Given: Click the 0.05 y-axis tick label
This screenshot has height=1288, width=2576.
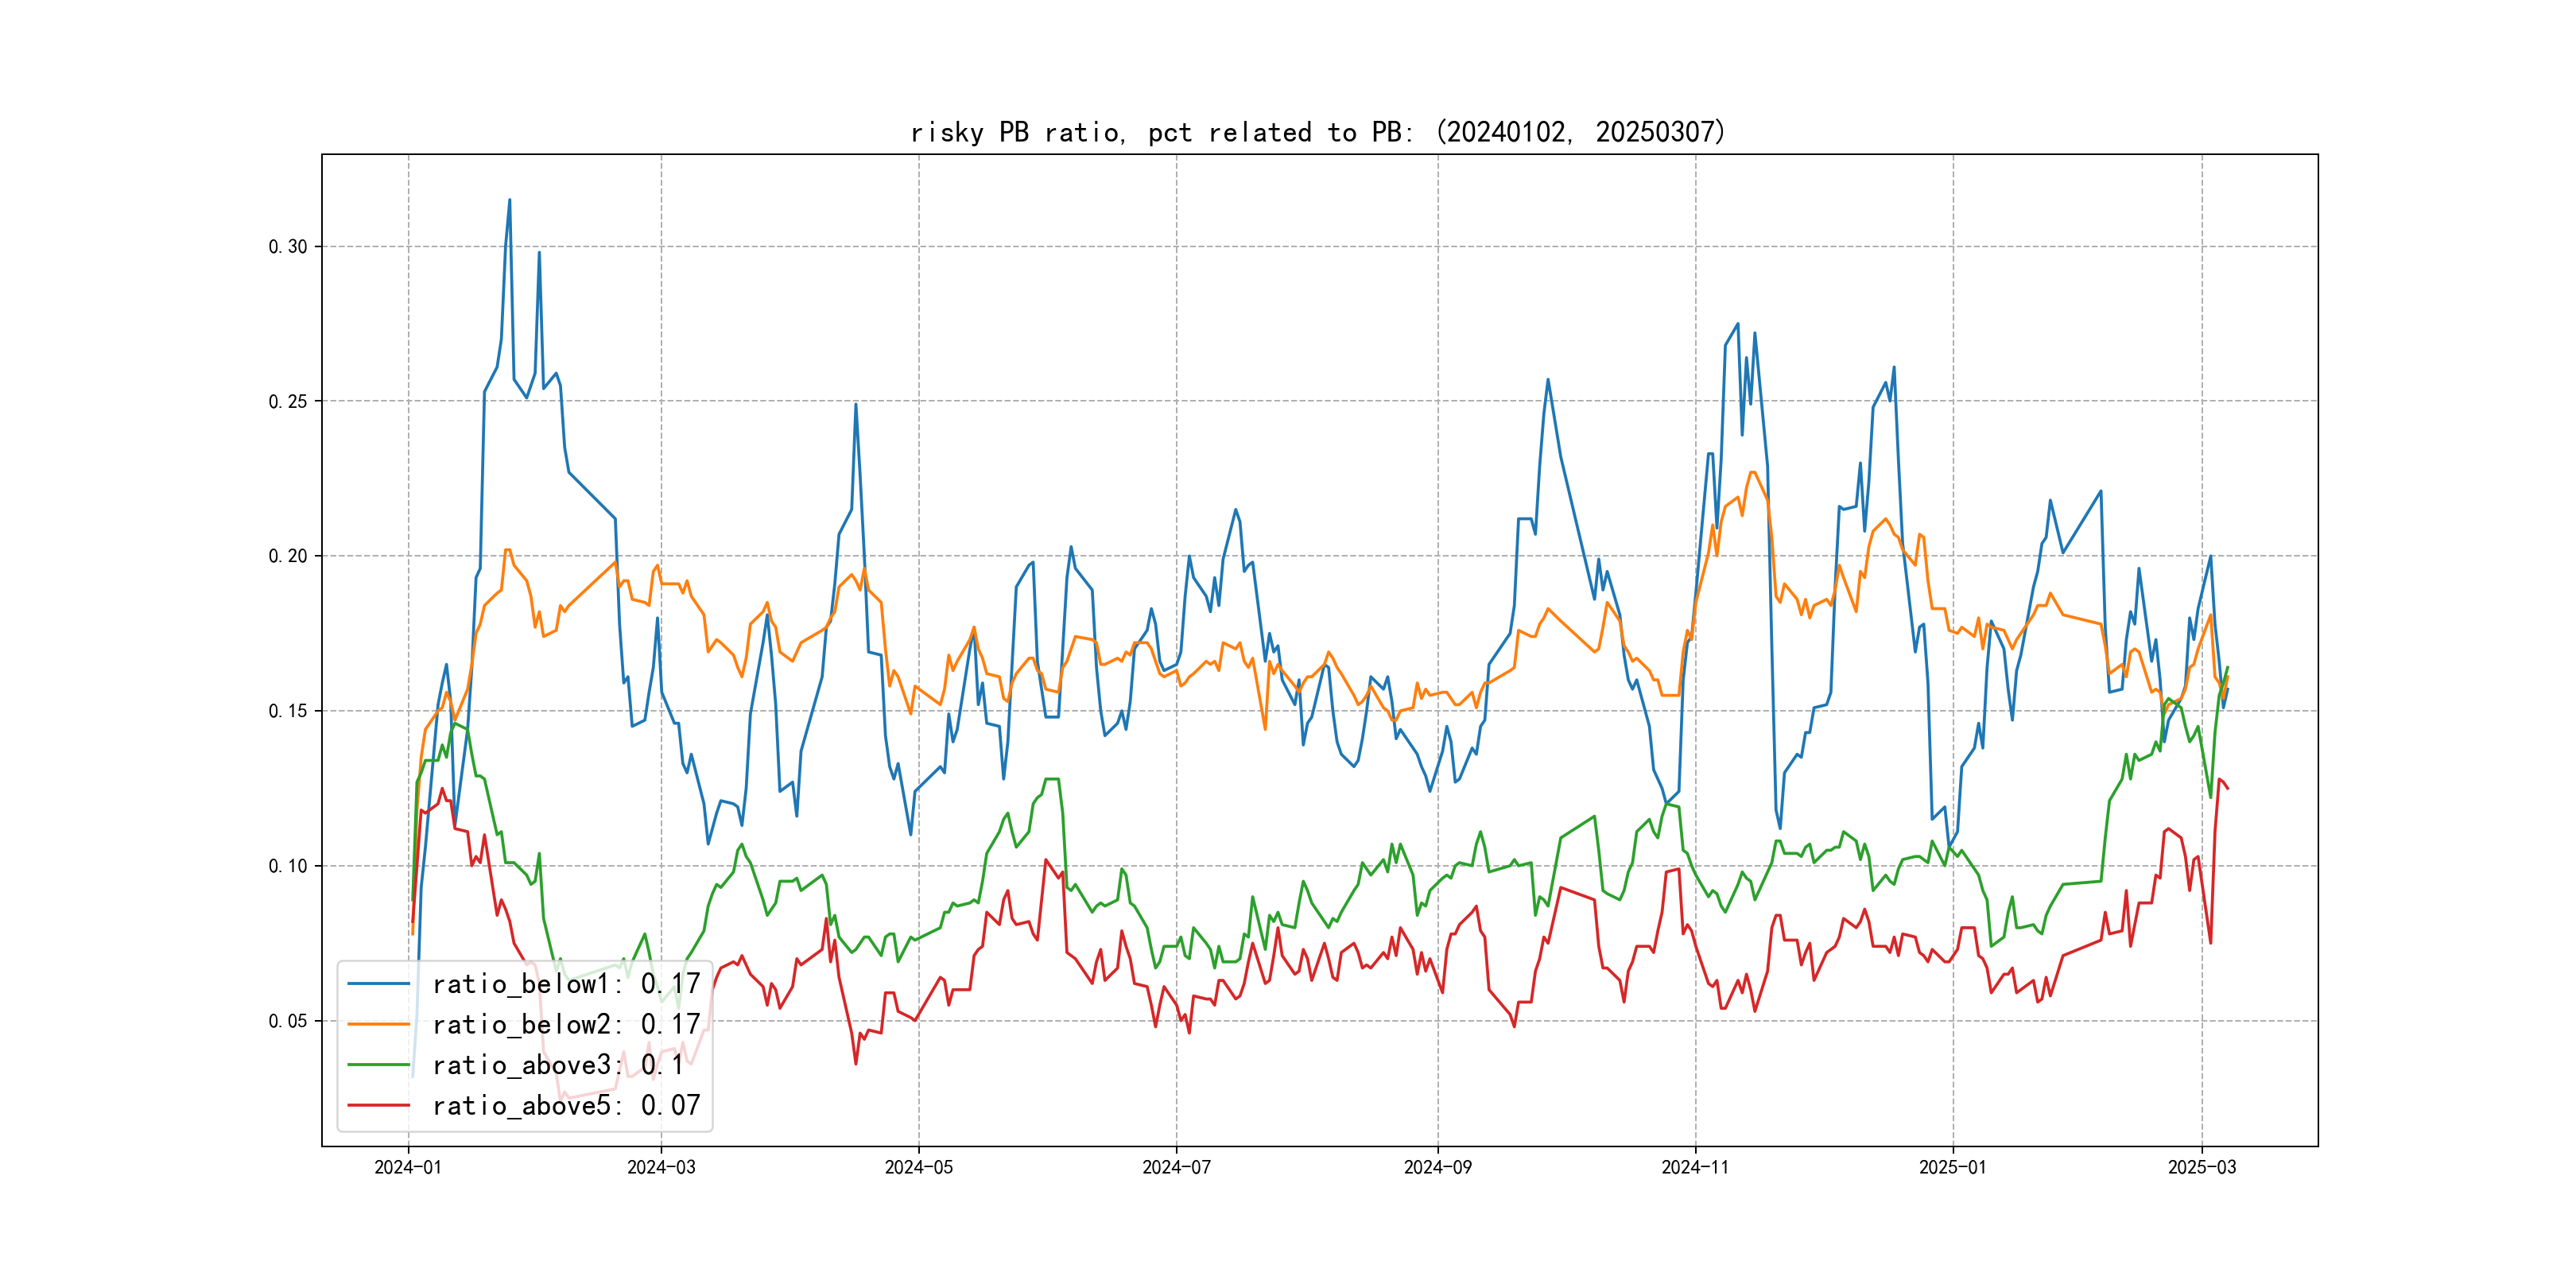Looking at the screenshot, I should tap(288, 1021).
